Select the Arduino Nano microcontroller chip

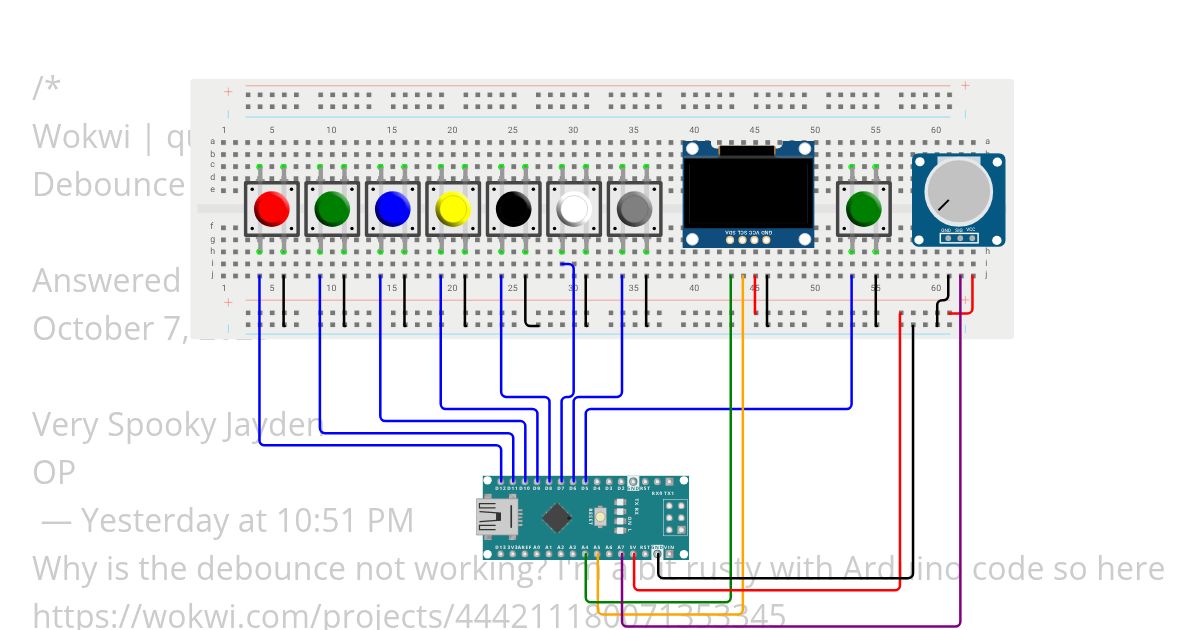557,517
